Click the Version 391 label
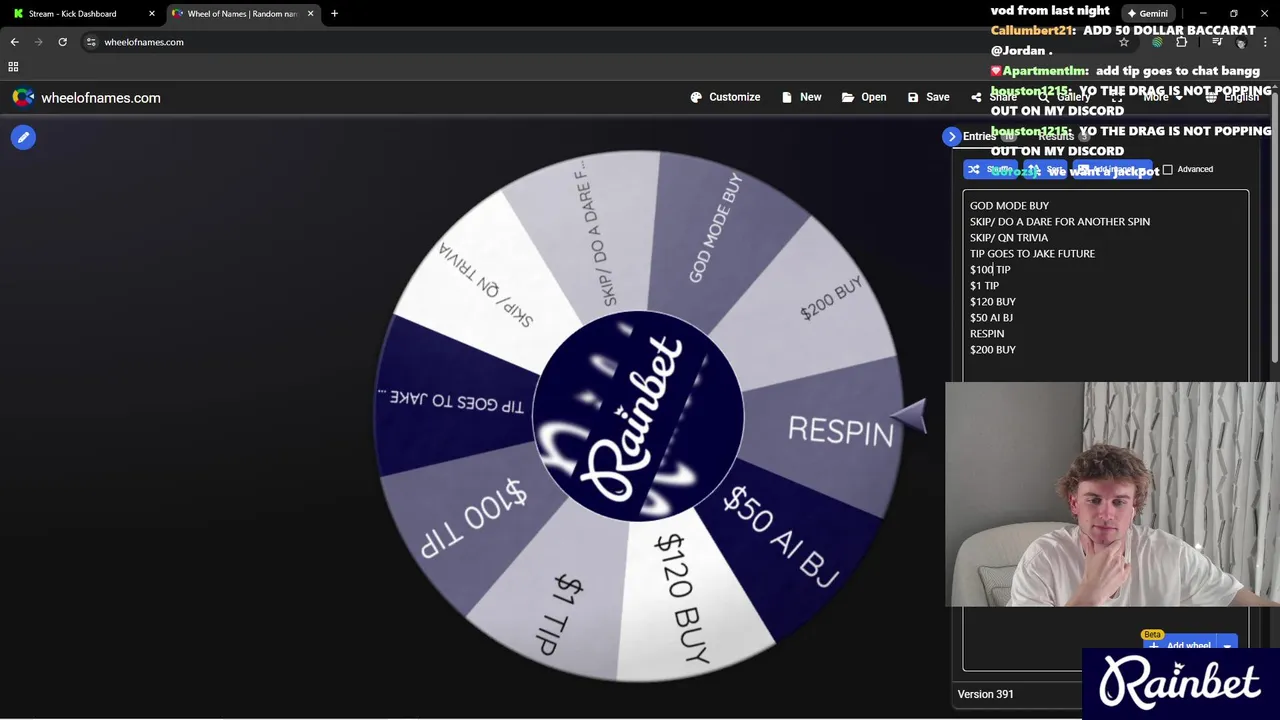1280x720 pixels. [x=985, y=694]
